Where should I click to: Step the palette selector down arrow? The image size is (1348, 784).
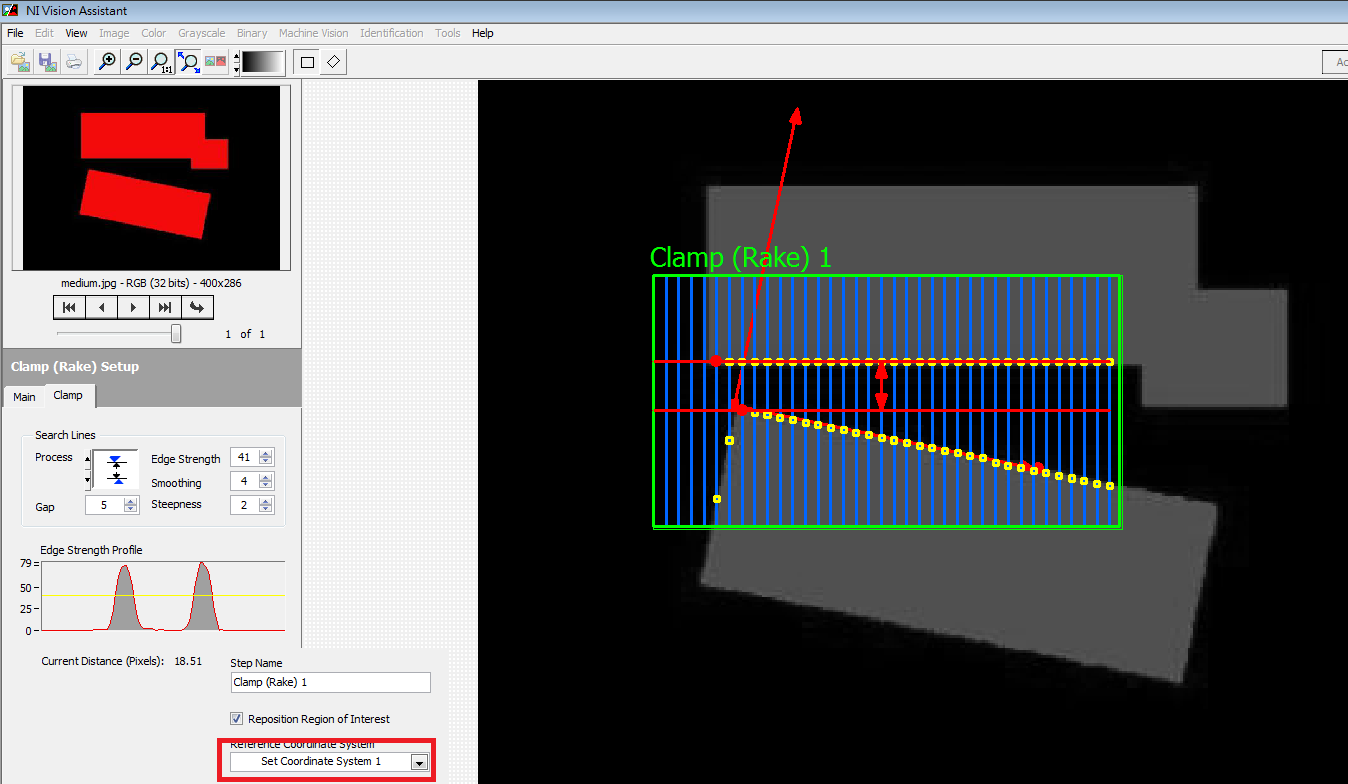236,69
